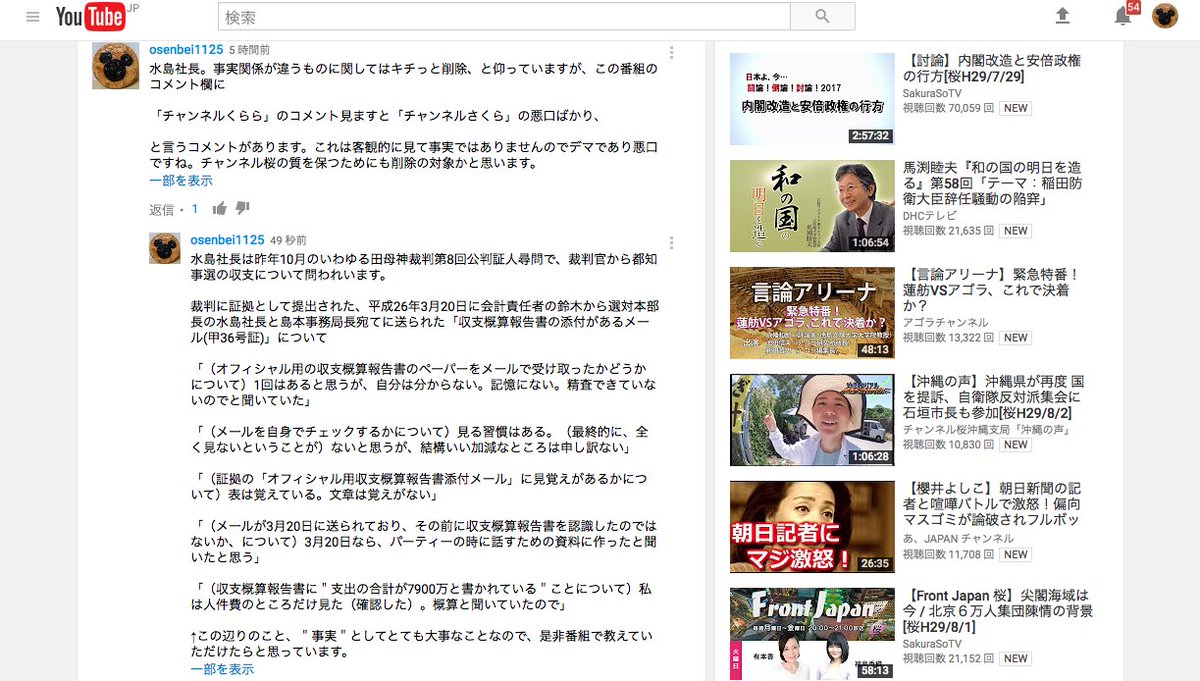
Task: Open title 【Front Japan 桜】尖閣海域は今
Action: [x=997, y=611]
